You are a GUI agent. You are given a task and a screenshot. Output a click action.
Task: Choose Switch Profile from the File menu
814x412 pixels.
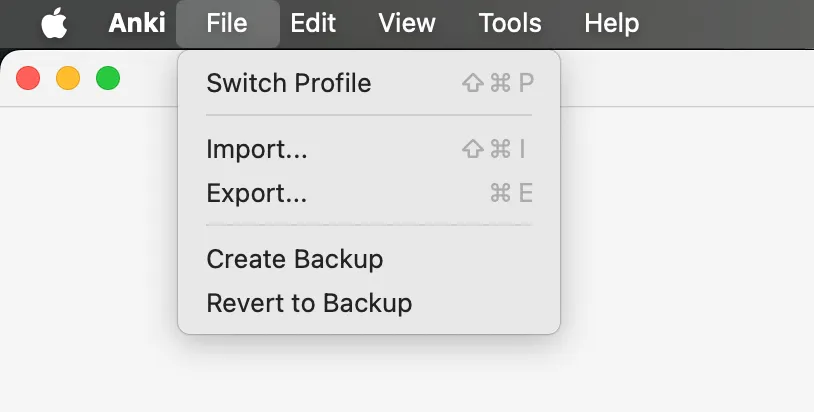pos(288,83)
